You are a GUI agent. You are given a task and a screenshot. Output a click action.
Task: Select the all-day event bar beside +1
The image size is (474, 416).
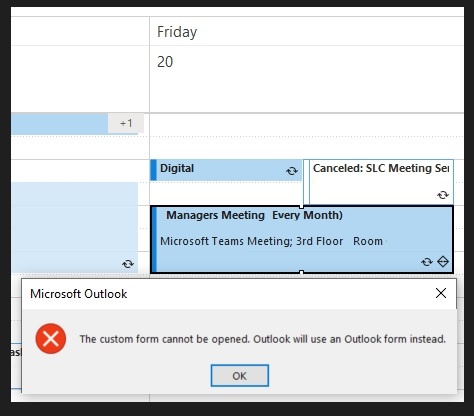click(x=59, y=124)
